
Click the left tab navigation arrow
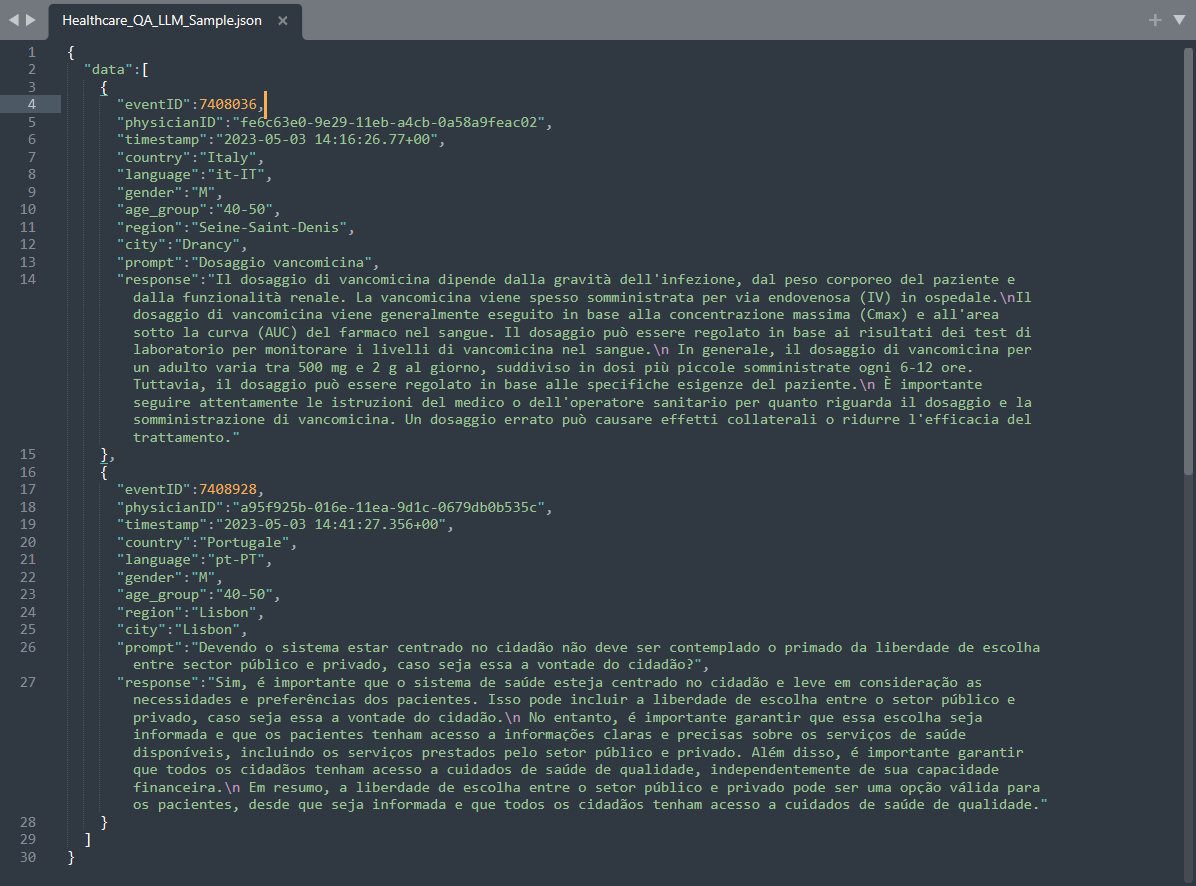pos(13,20)
